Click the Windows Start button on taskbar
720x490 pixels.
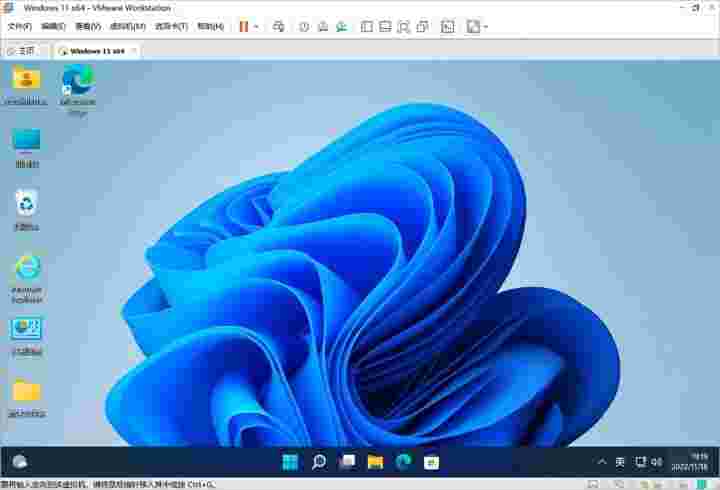tap(290, 461)
